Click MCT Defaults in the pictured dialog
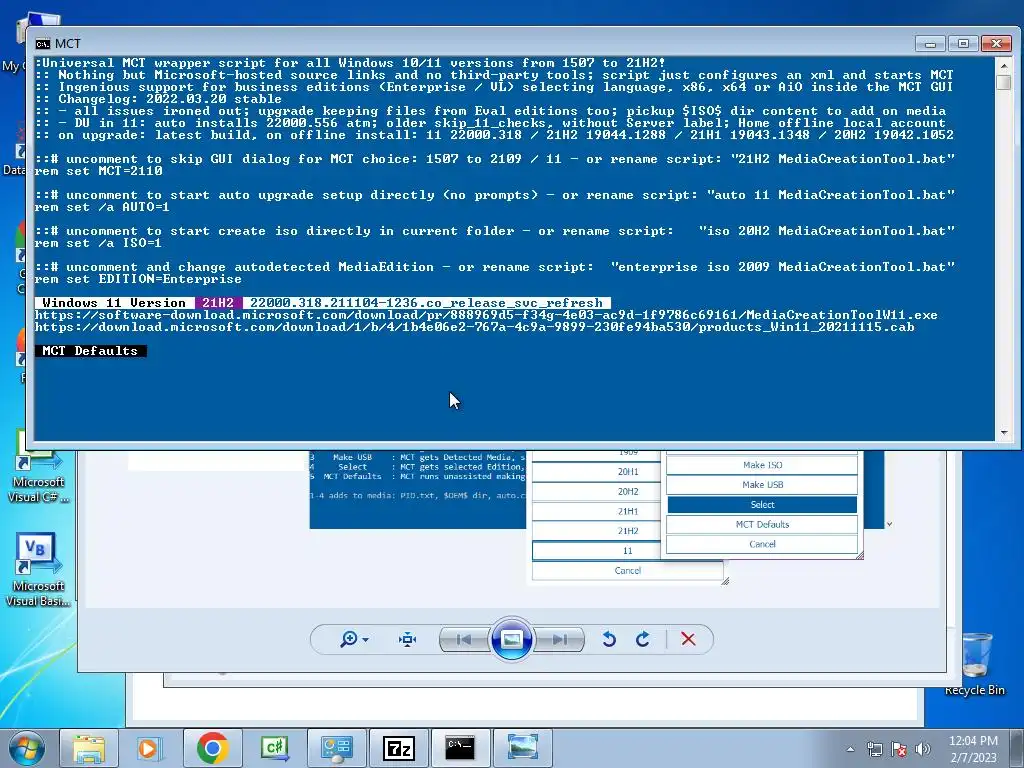 point(762,524)
